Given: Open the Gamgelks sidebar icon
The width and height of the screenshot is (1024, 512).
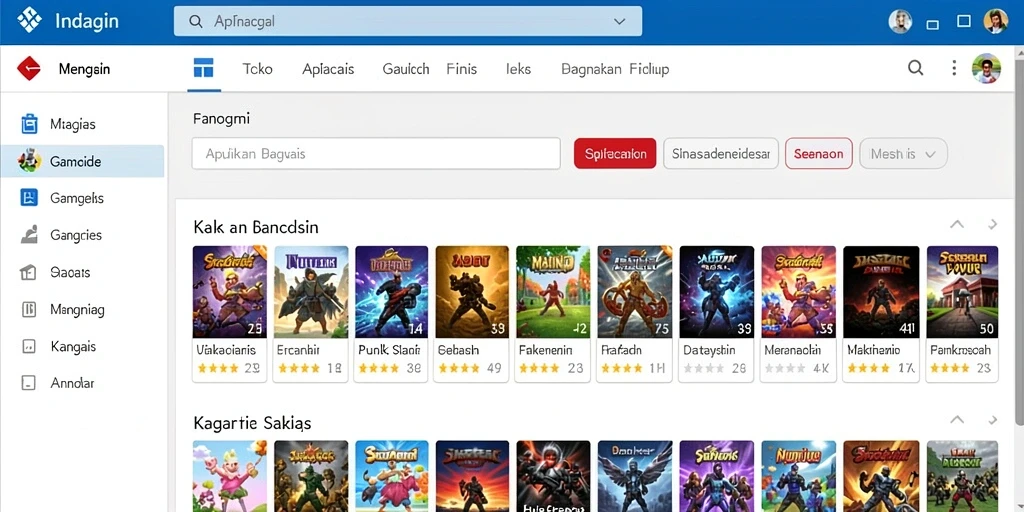Looking at the screenshot, I should click(x=29, y=197).
